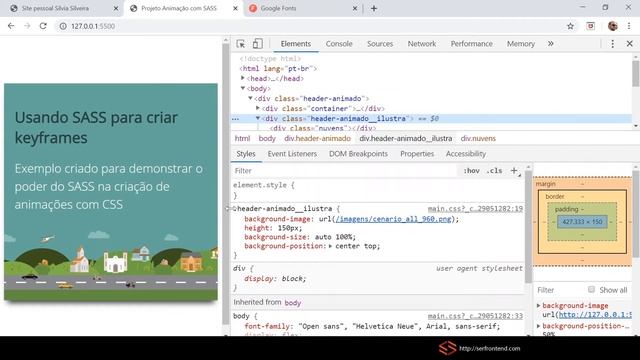Select body in the breadcrumb trail
The image size is (640, 360).
coord(267,138)
